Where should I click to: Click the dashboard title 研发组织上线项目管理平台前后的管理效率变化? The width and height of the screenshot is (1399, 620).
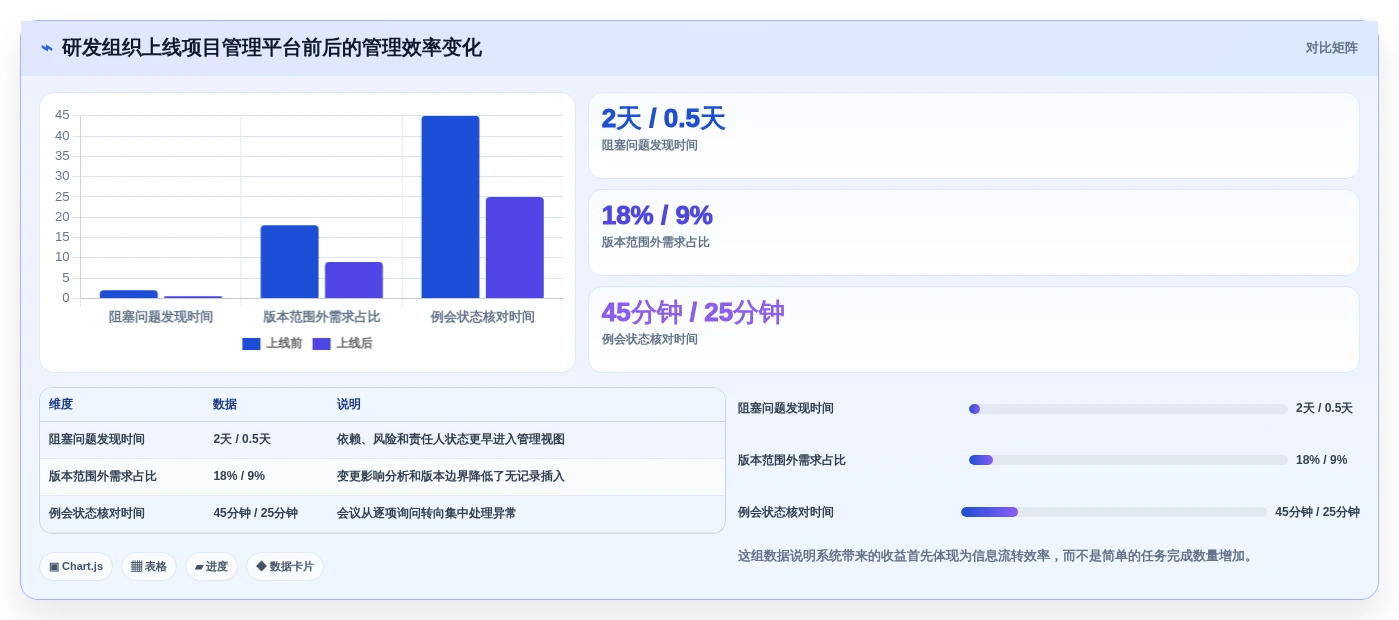click(272, 48)
